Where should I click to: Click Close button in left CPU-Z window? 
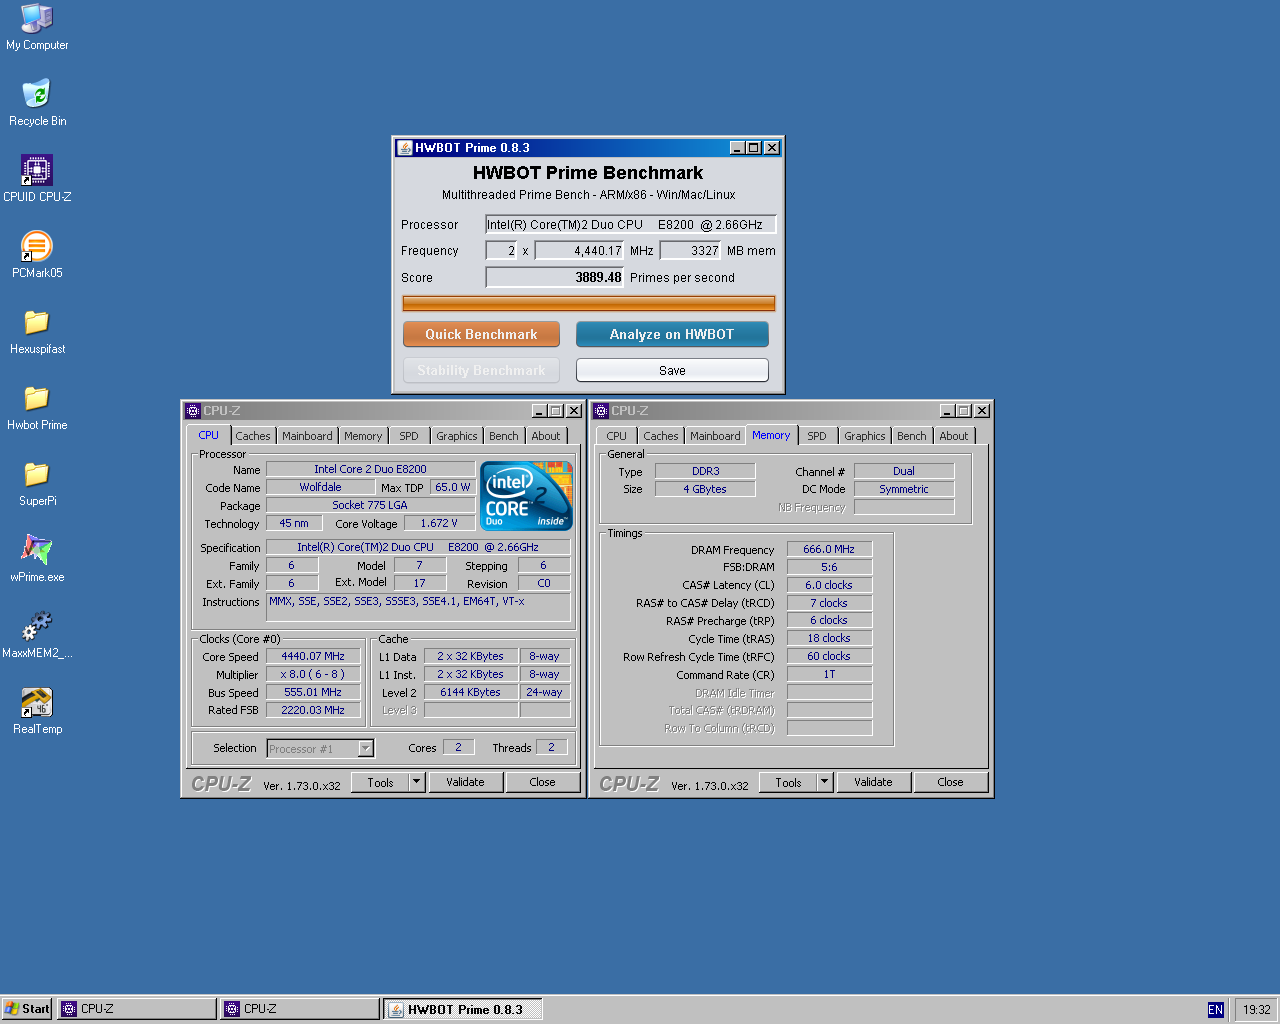click(x=543, y=782)
